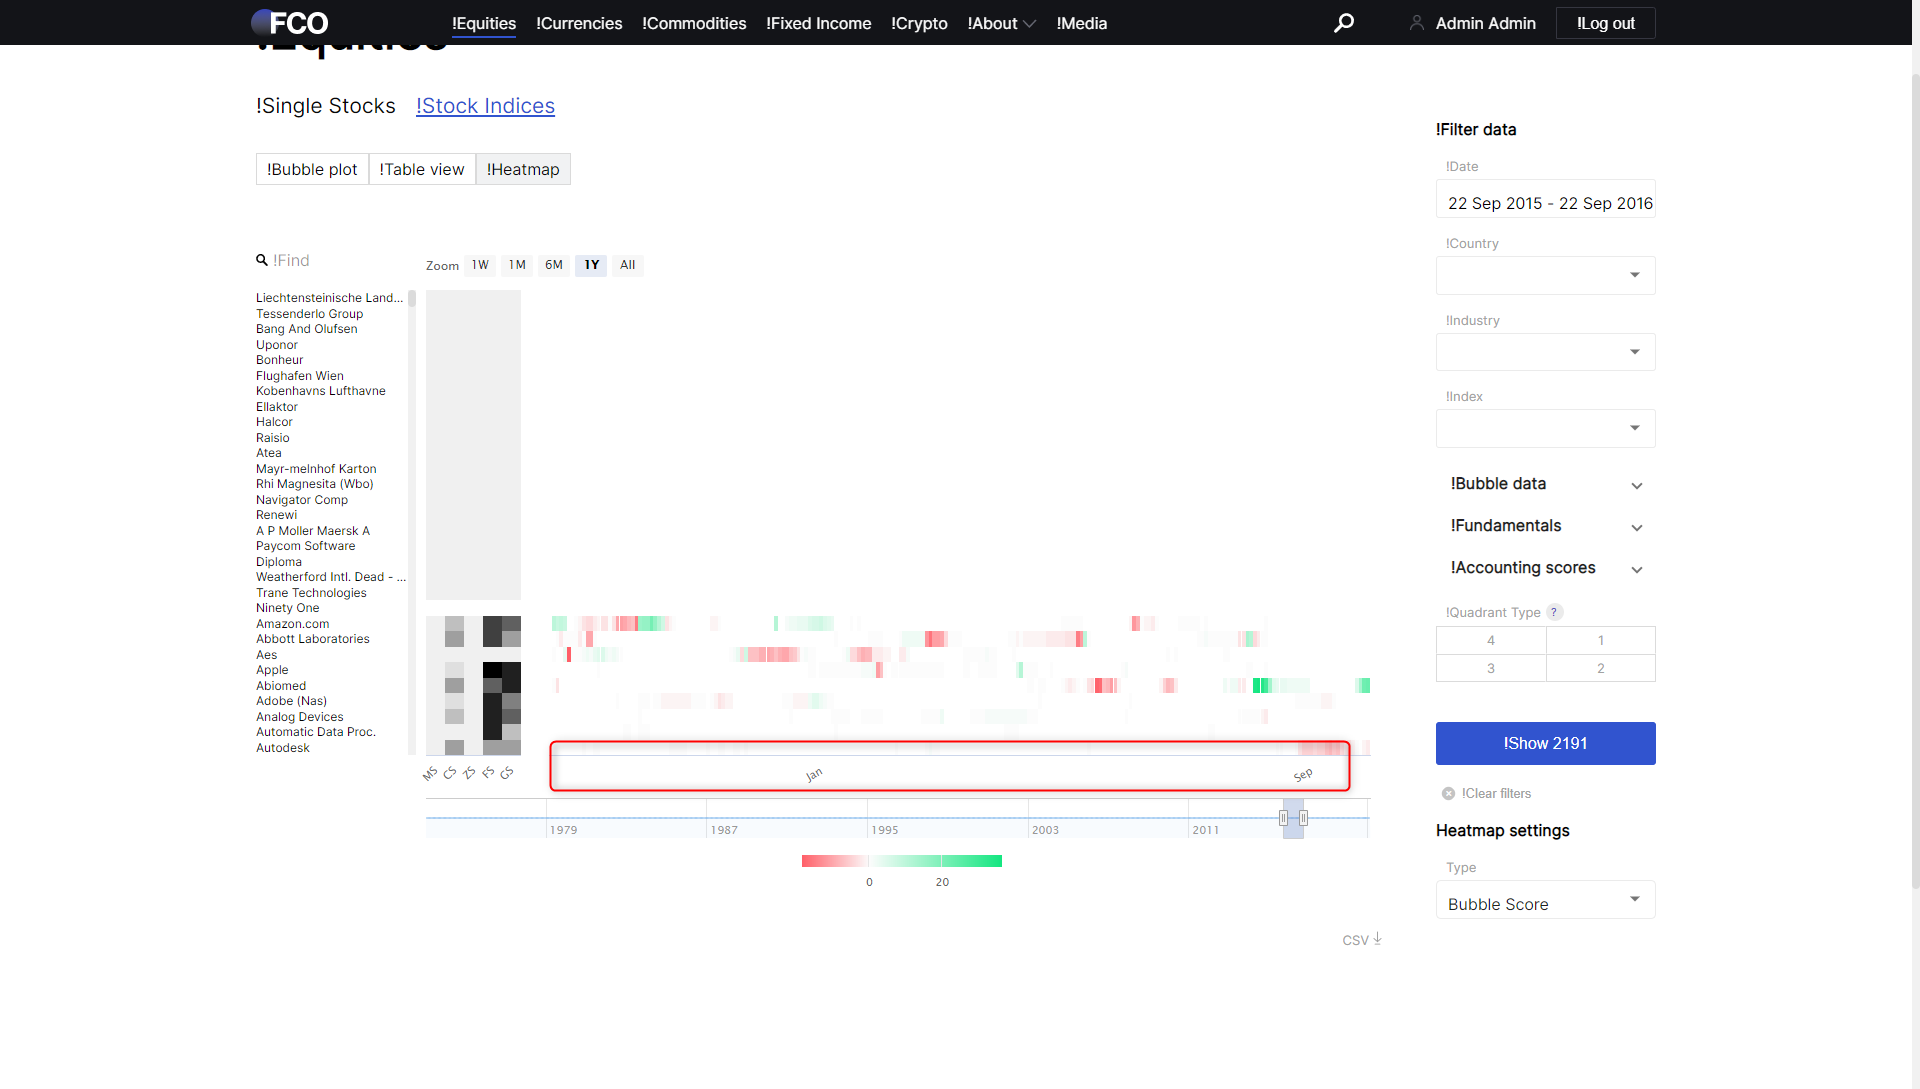The image size is (1920, 1089).
Task: Go to the Currencies menu
Action: [579, 23]
